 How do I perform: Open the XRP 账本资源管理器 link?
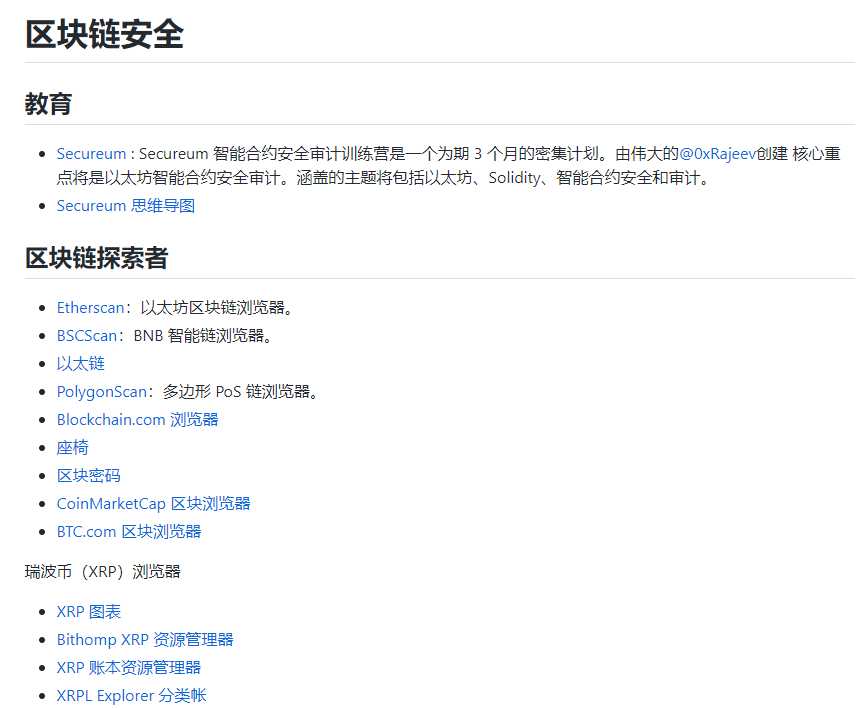[x=129, y=668]
